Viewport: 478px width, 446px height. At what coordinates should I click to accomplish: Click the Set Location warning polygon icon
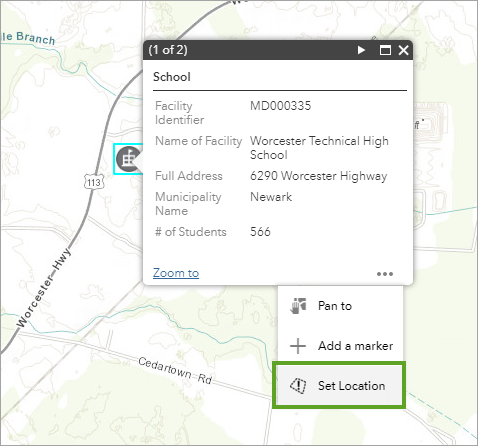click(x=298, y=386)
